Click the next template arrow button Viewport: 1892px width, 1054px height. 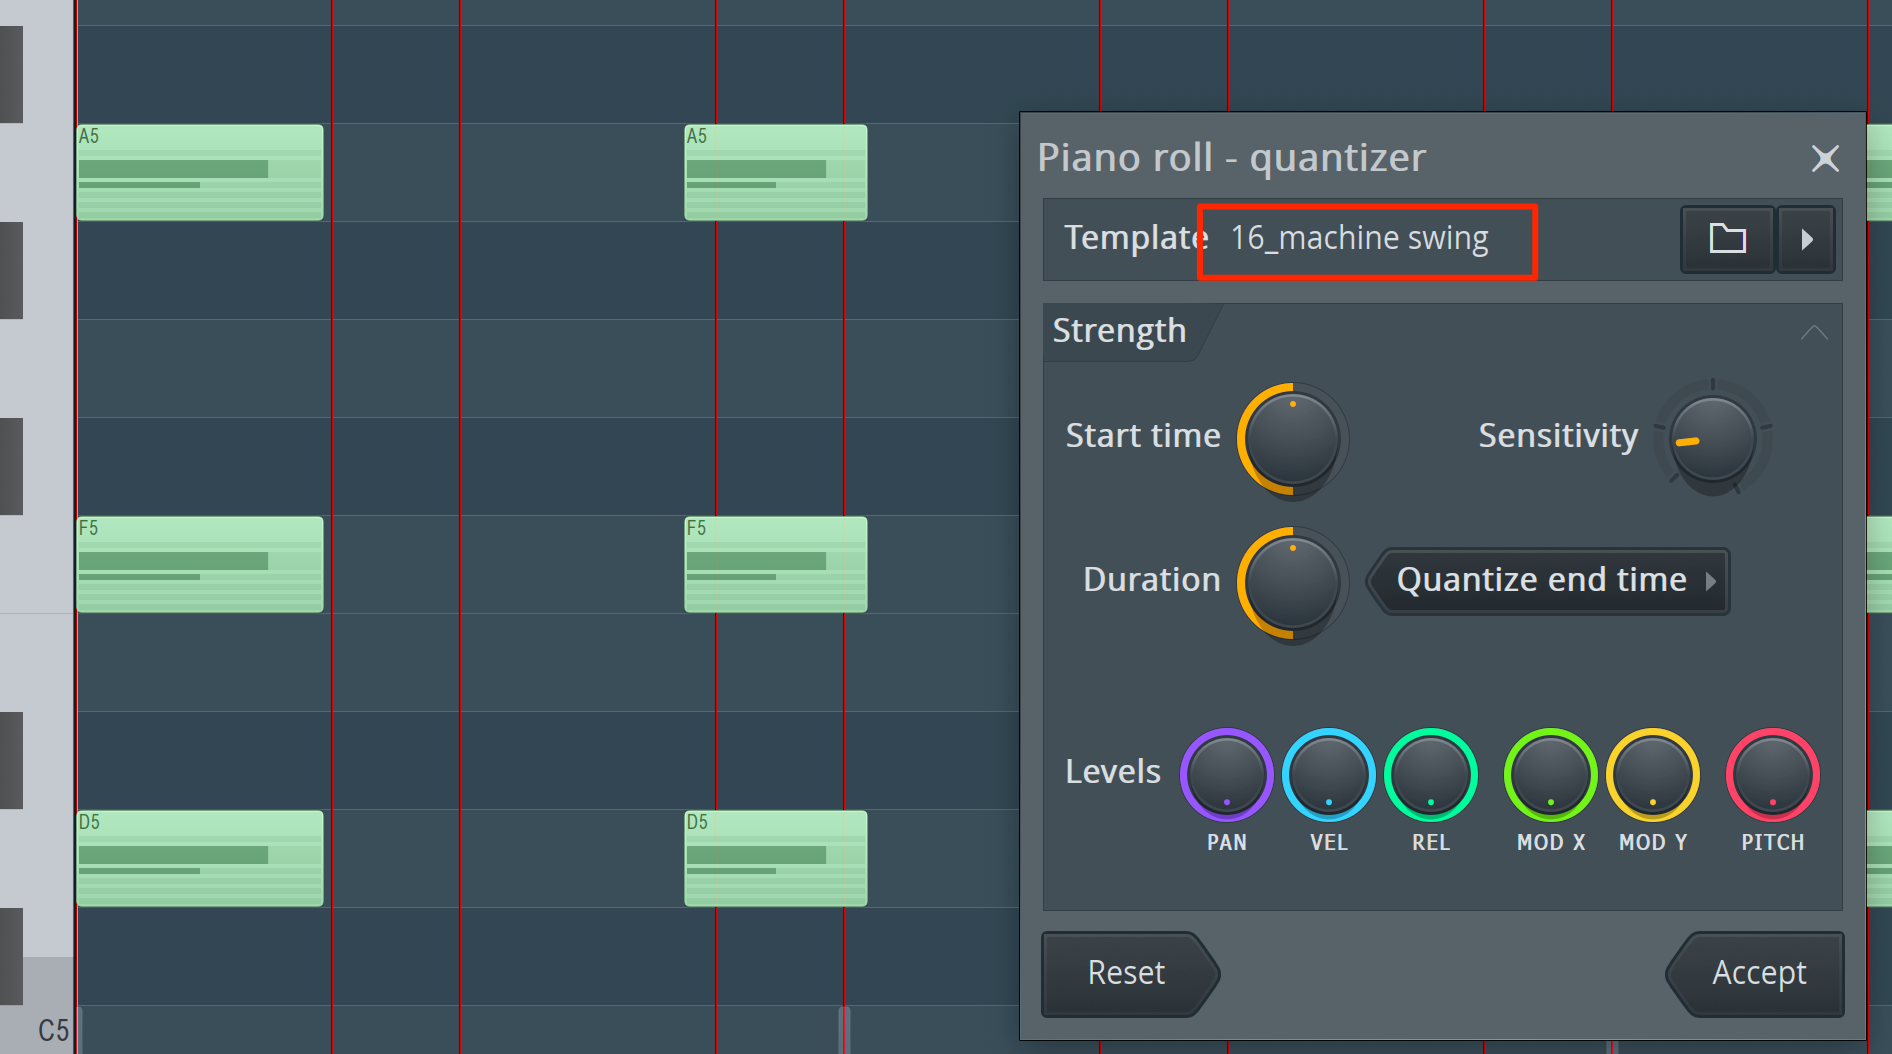point(1806,239)
